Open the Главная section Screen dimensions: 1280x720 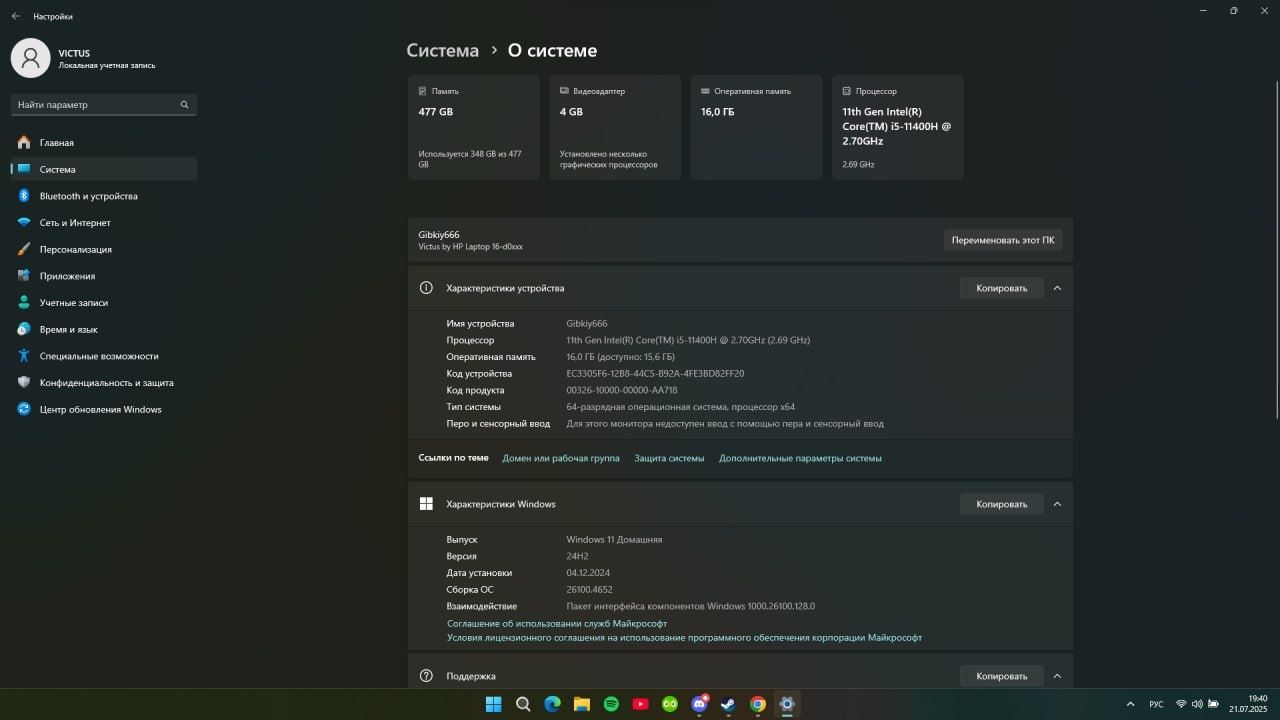coord(104,143)
